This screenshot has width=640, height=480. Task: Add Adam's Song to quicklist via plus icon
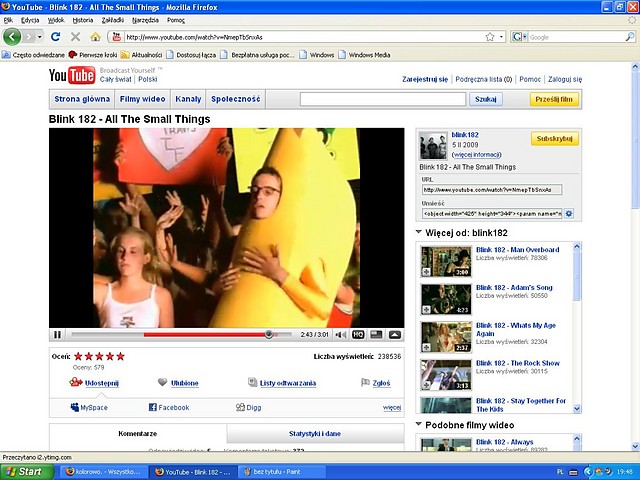(426, 310)
